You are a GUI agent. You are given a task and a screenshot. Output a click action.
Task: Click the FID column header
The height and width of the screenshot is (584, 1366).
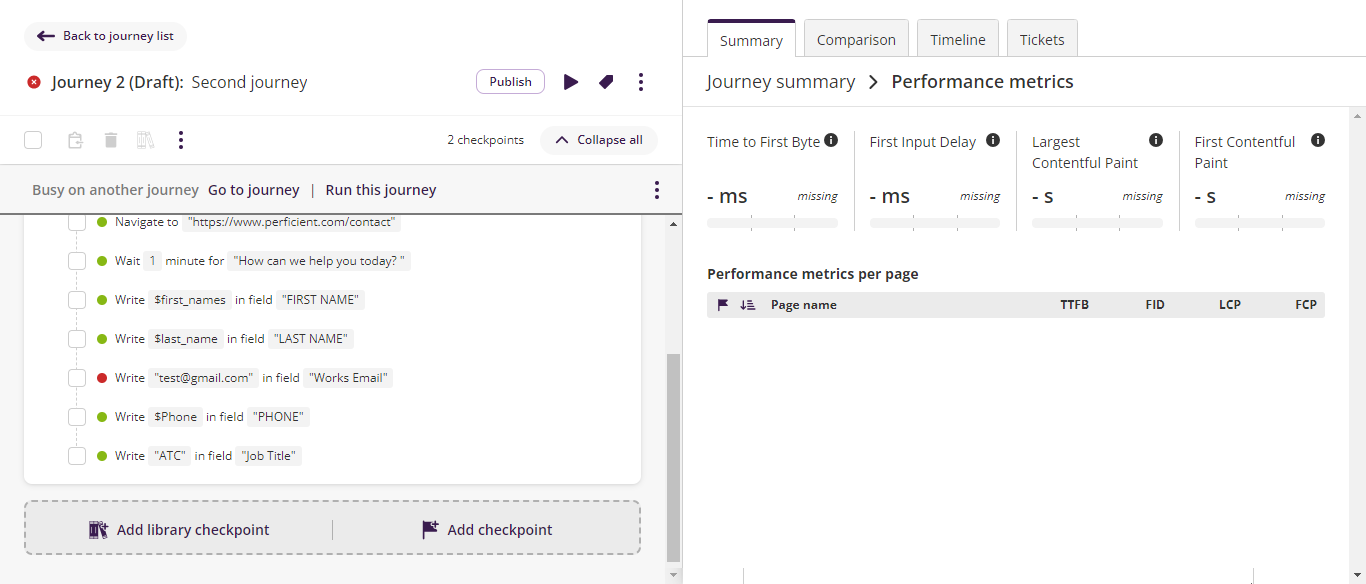click(x=1155, y=305)
